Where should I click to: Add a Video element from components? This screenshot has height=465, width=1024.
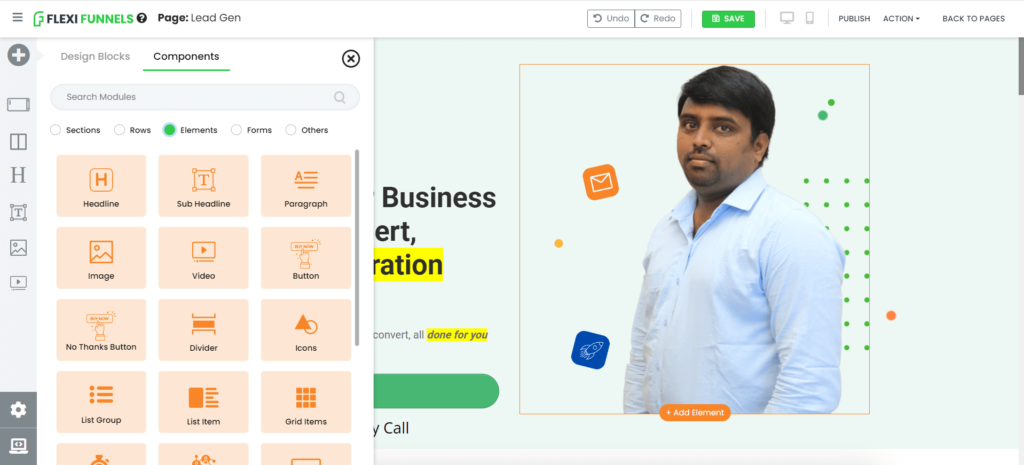[x=203, y=257]
